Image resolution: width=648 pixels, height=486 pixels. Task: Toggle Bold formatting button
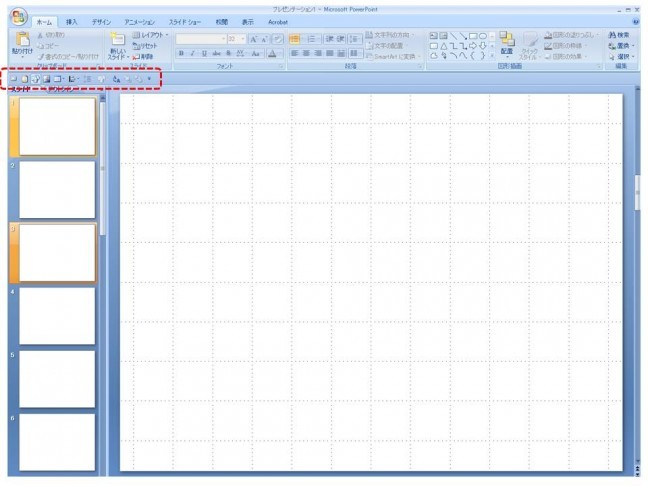pyautogui.click(x=181, y=53)
